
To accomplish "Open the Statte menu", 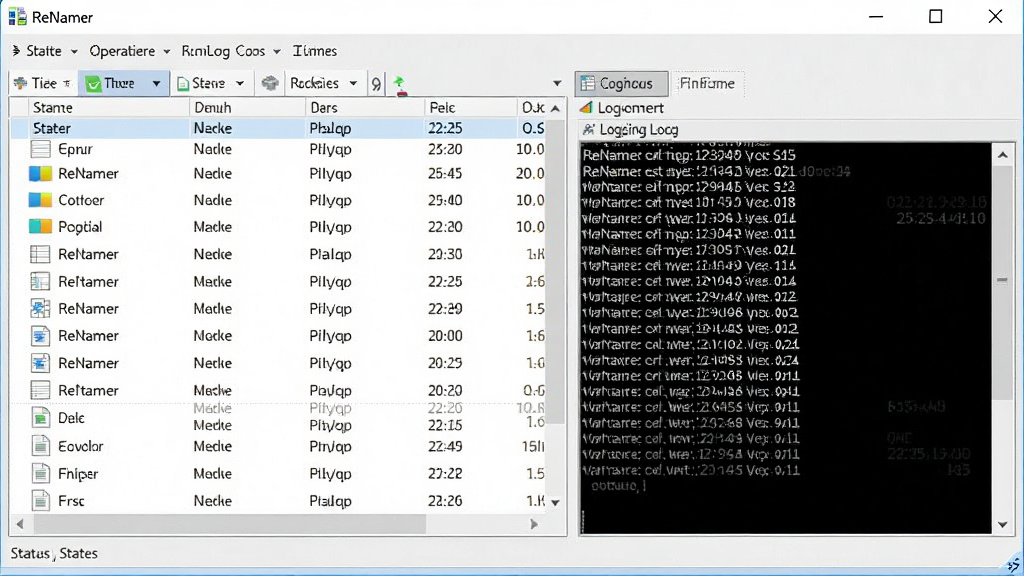I will click(45, 51).
